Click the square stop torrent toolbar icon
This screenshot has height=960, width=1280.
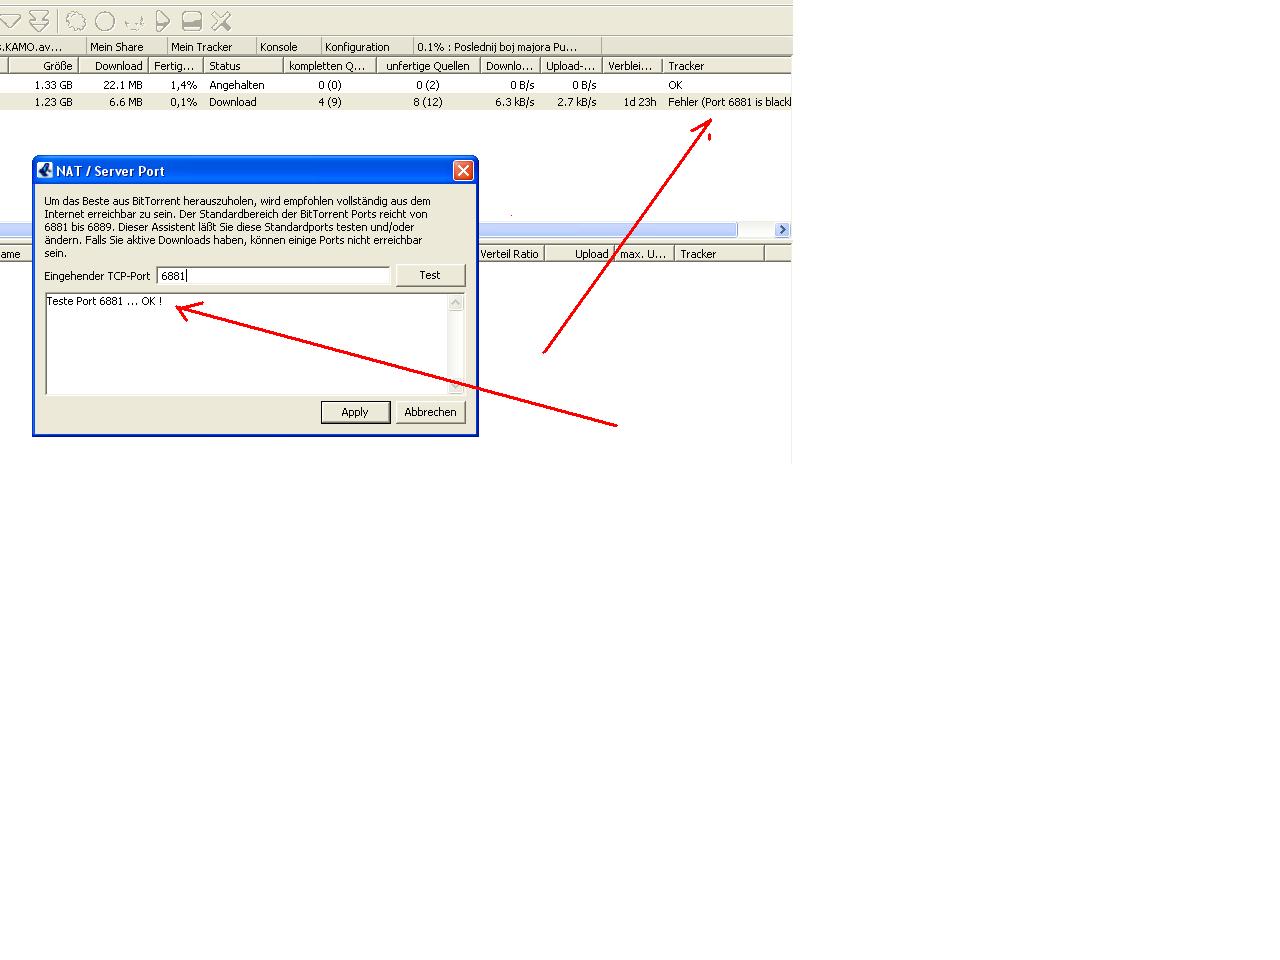(192, 20)
